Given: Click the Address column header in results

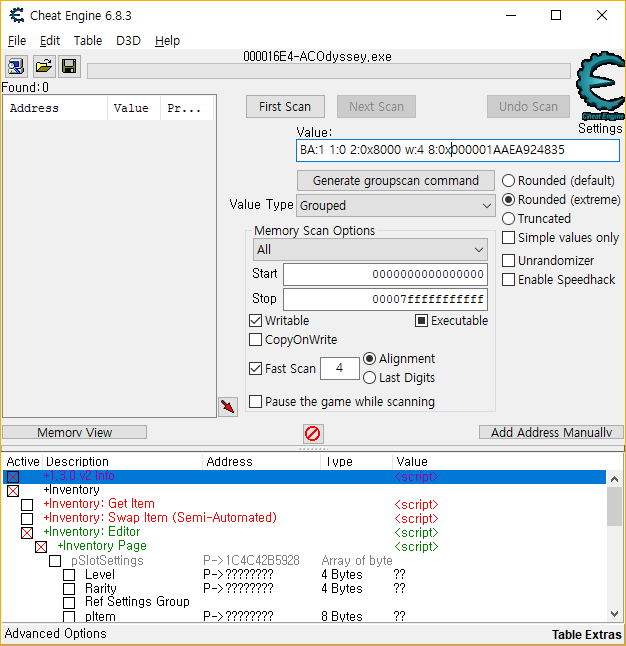Looking at the screenshot, I should (x=55, y=108).
